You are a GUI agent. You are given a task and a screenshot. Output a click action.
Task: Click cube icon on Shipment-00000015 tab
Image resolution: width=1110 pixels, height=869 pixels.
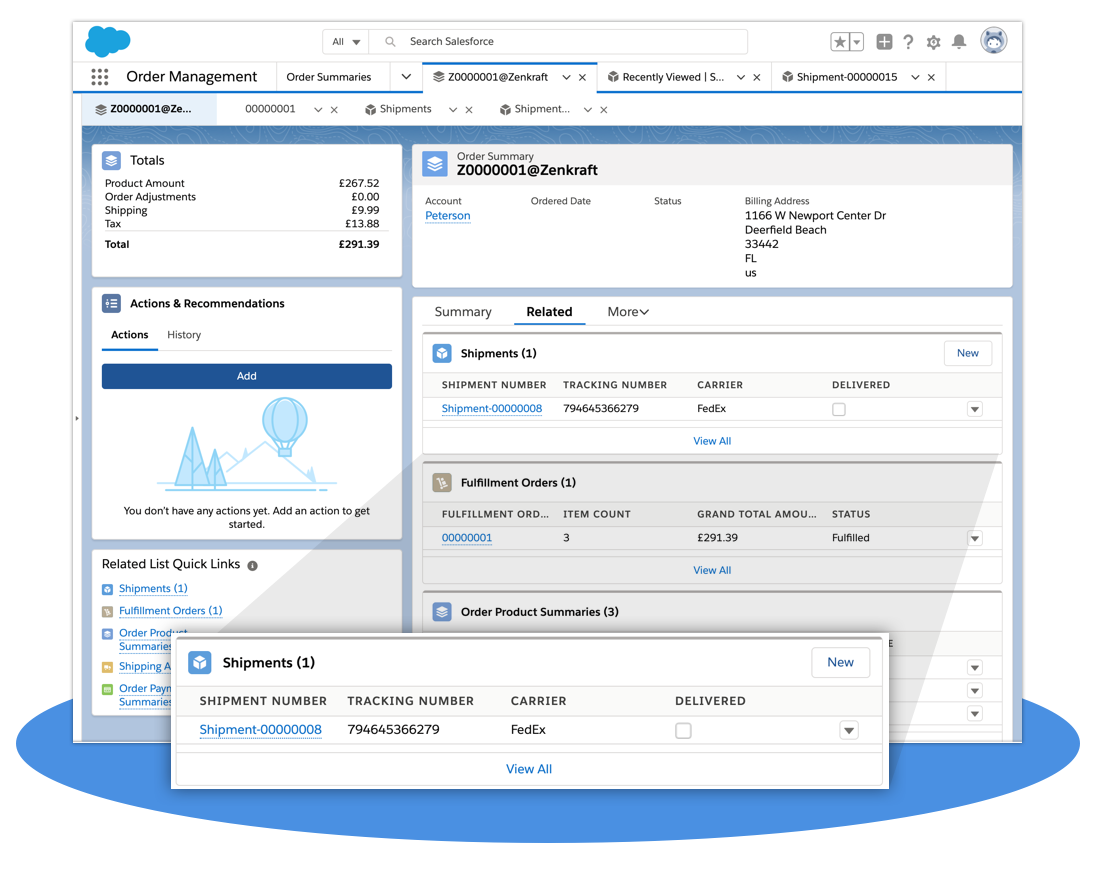point(787,76)
